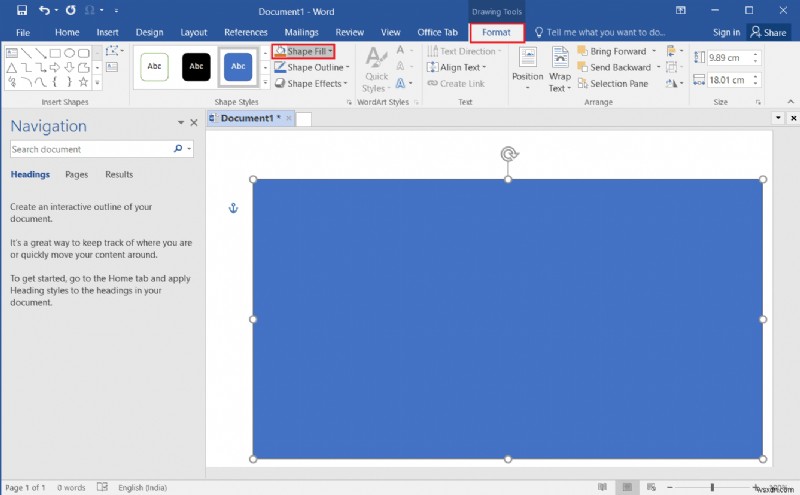The image size is (800, 495).
Task: Click Sign in at top right
Action: 726,32
